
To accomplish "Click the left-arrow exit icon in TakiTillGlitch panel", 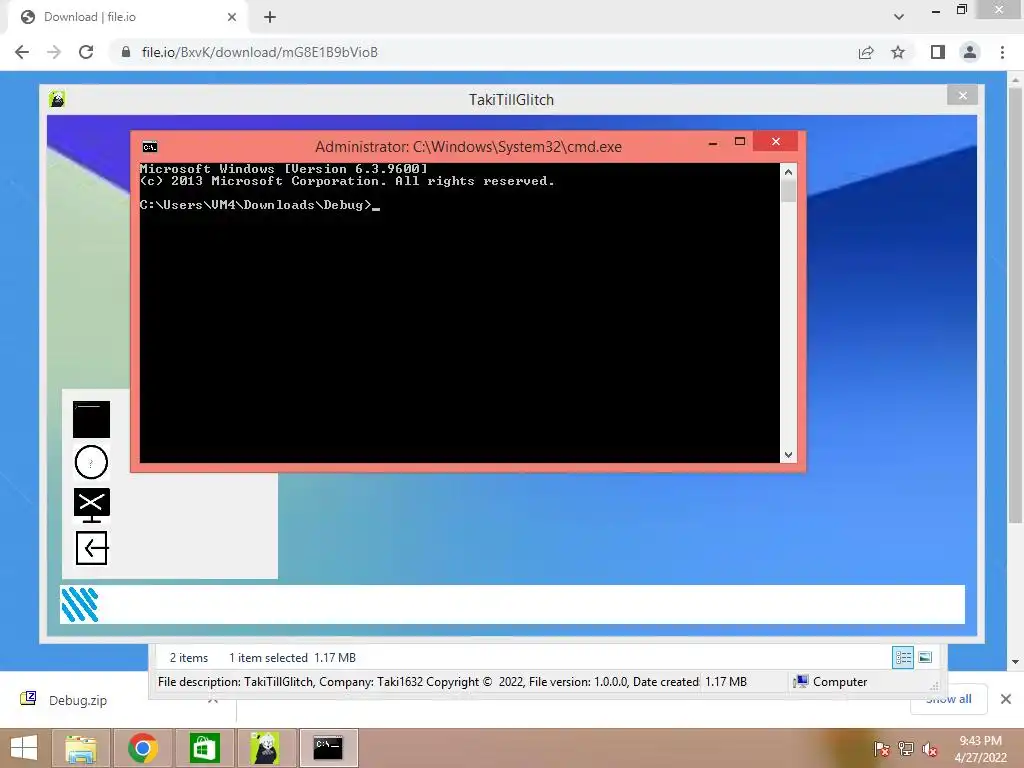I will coord(91,548).
